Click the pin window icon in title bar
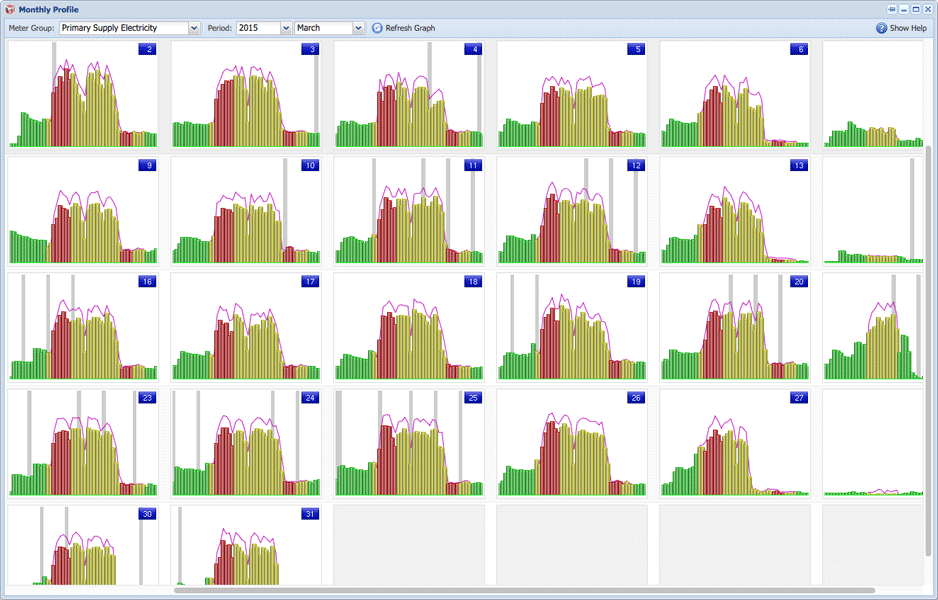Screen dimensions: 938x600 click(x=892, y=9)
